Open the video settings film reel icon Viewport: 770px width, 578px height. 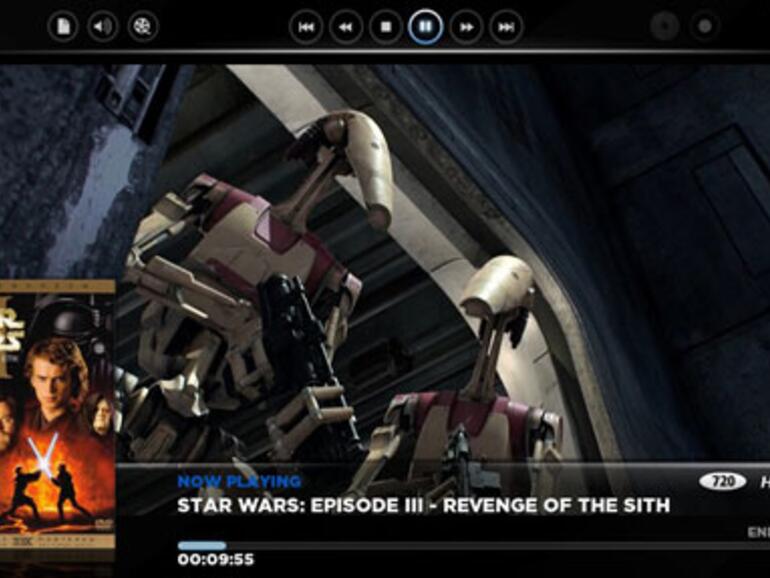(143, 26)
